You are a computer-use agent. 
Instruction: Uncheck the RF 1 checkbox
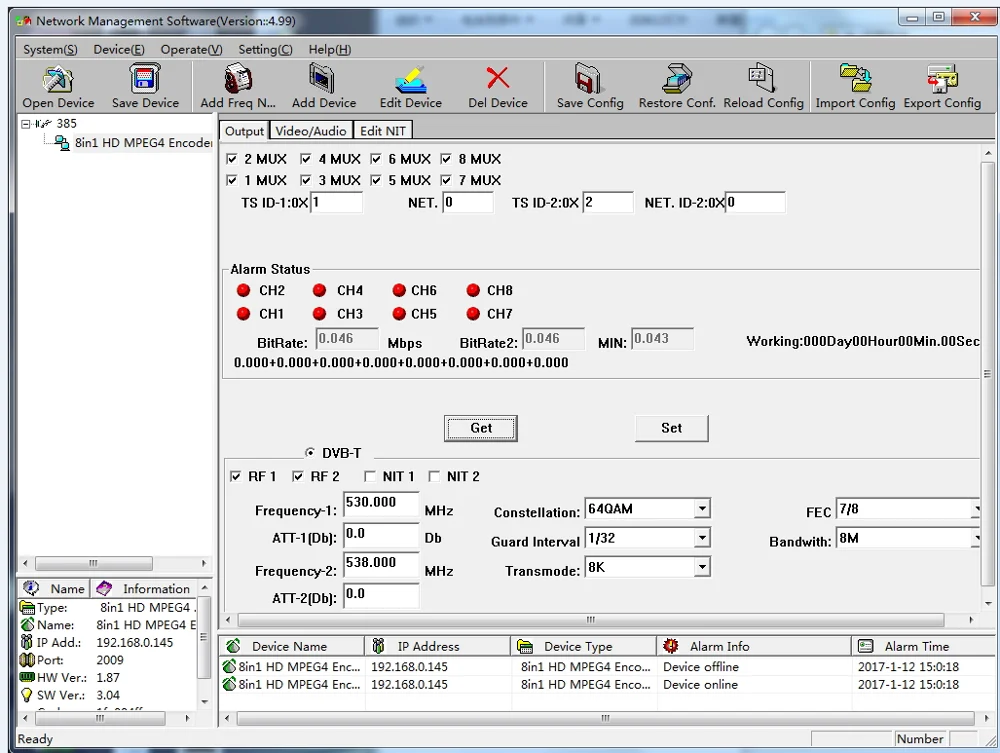pos(235,476)
